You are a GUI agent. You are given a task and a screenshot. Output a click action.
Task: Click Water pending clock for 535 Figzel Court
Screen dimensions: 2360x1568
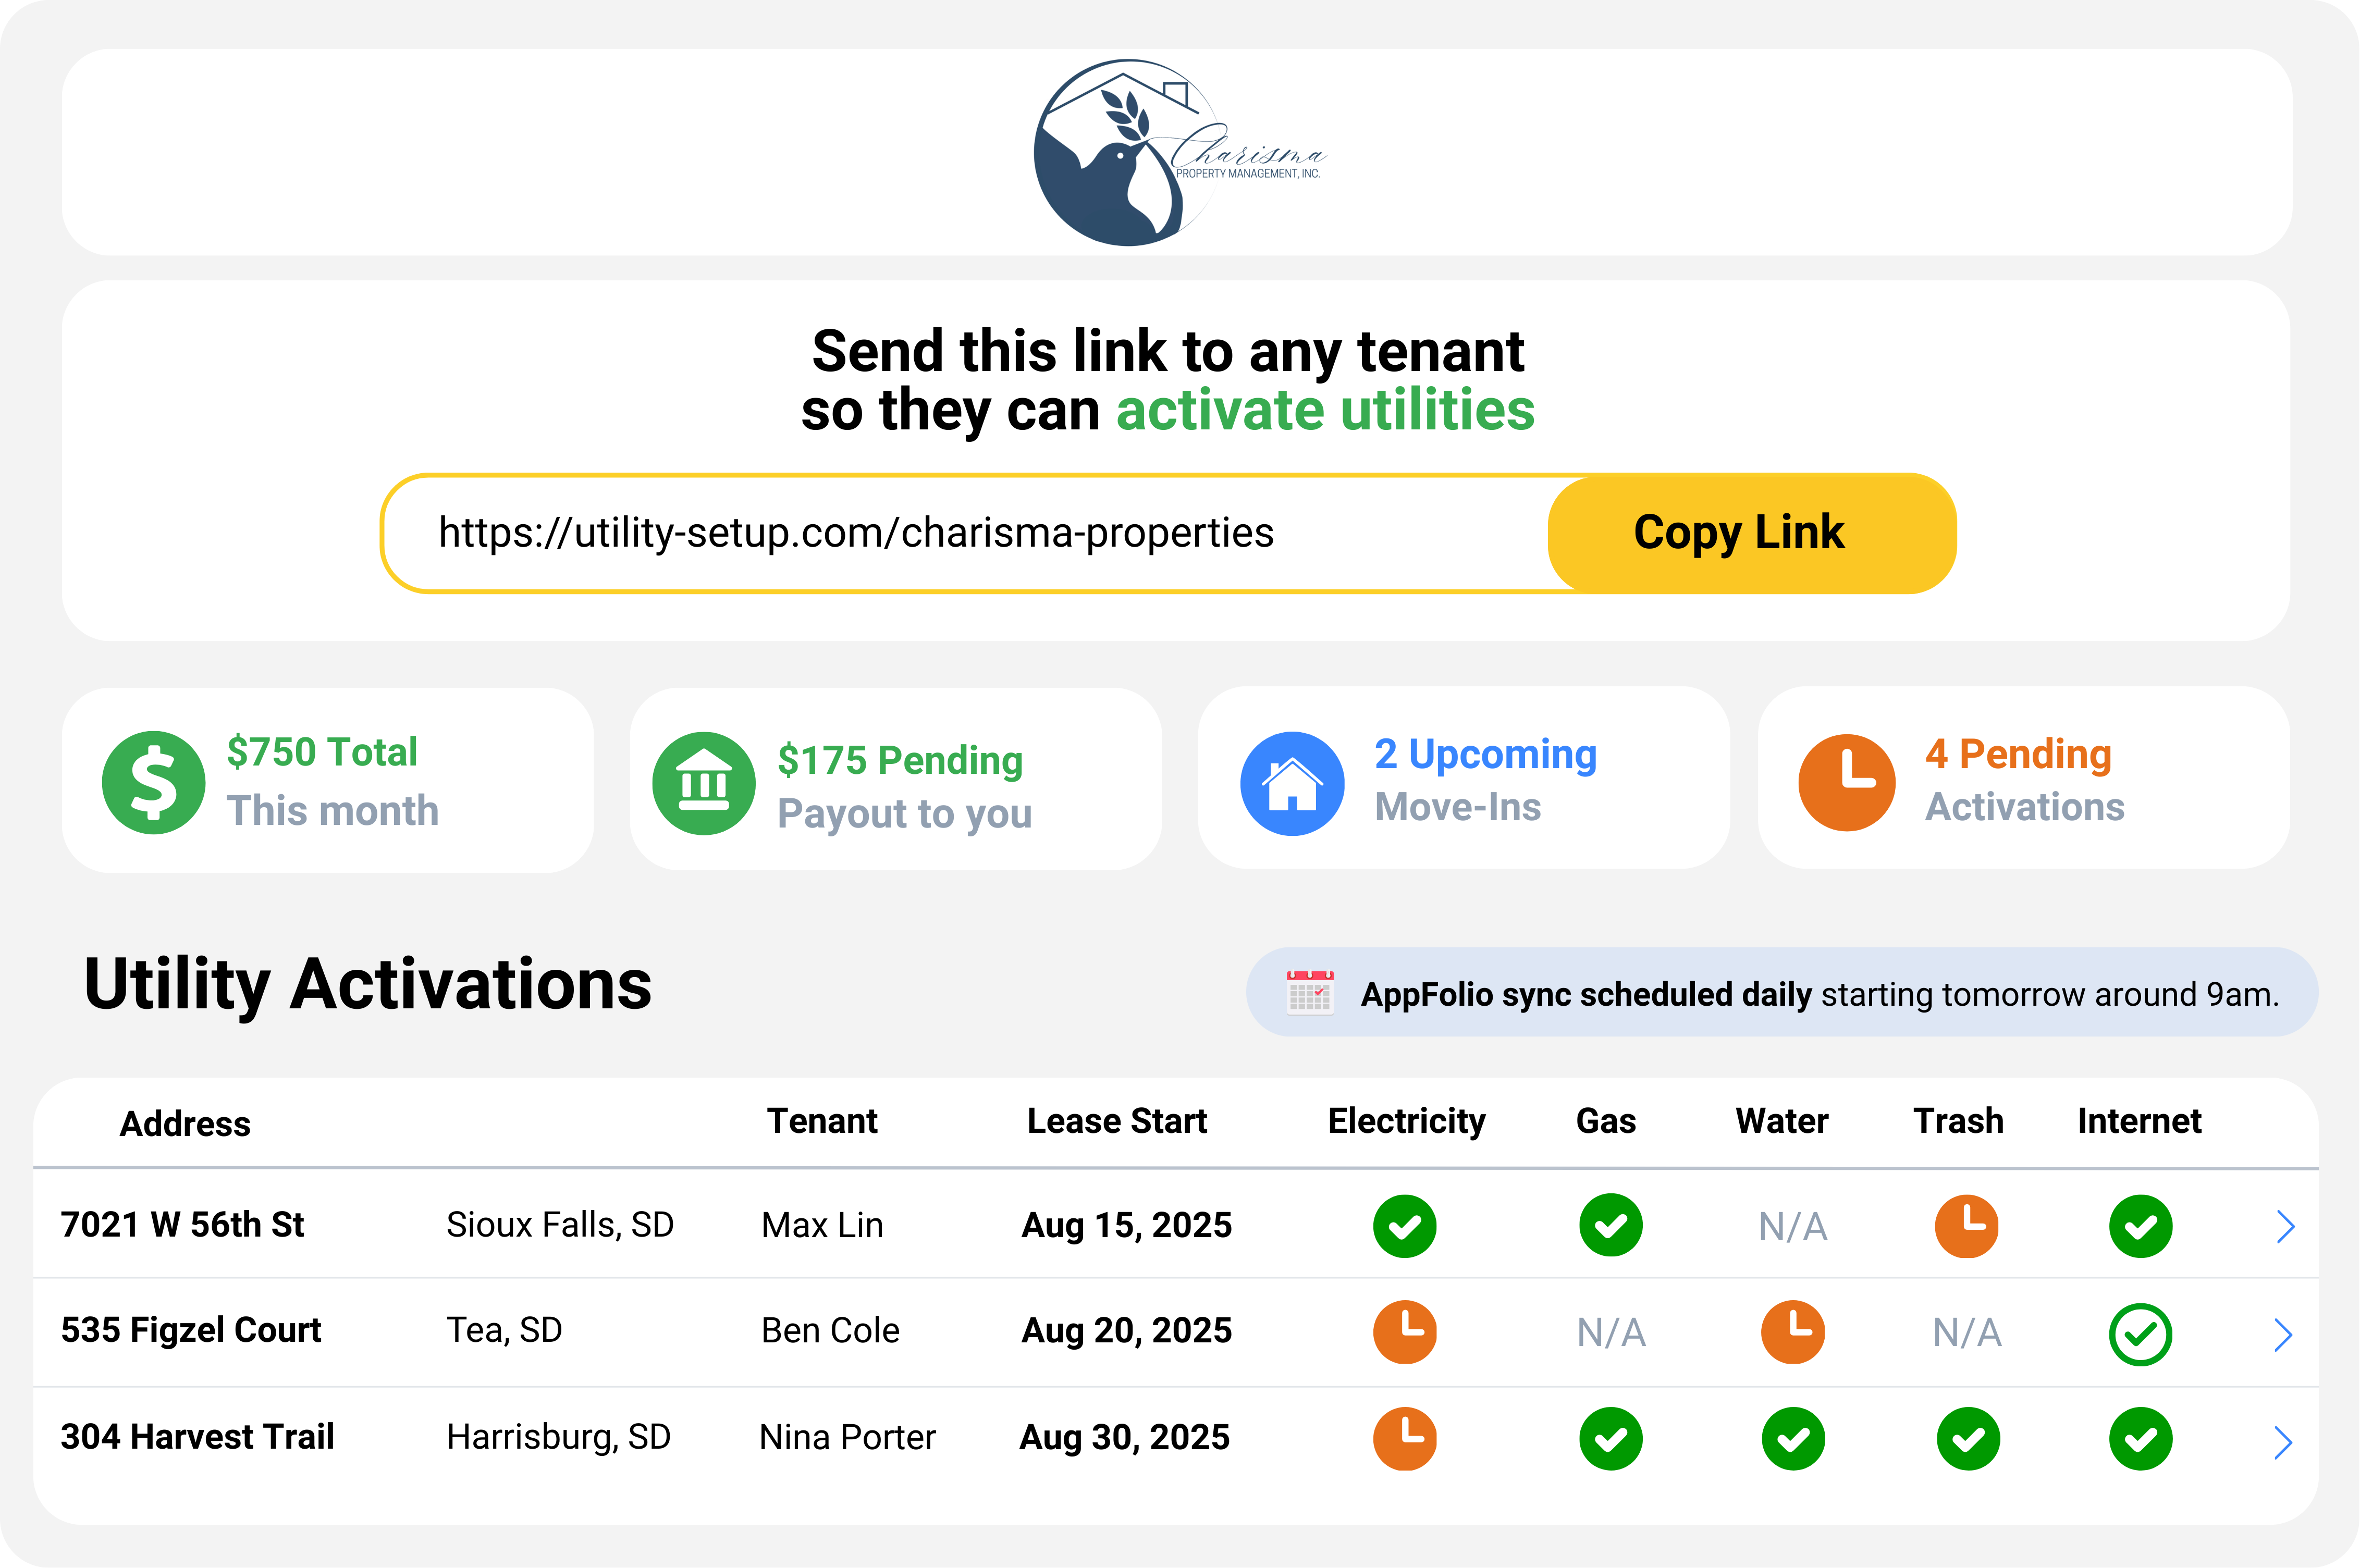(1793, 1332)
